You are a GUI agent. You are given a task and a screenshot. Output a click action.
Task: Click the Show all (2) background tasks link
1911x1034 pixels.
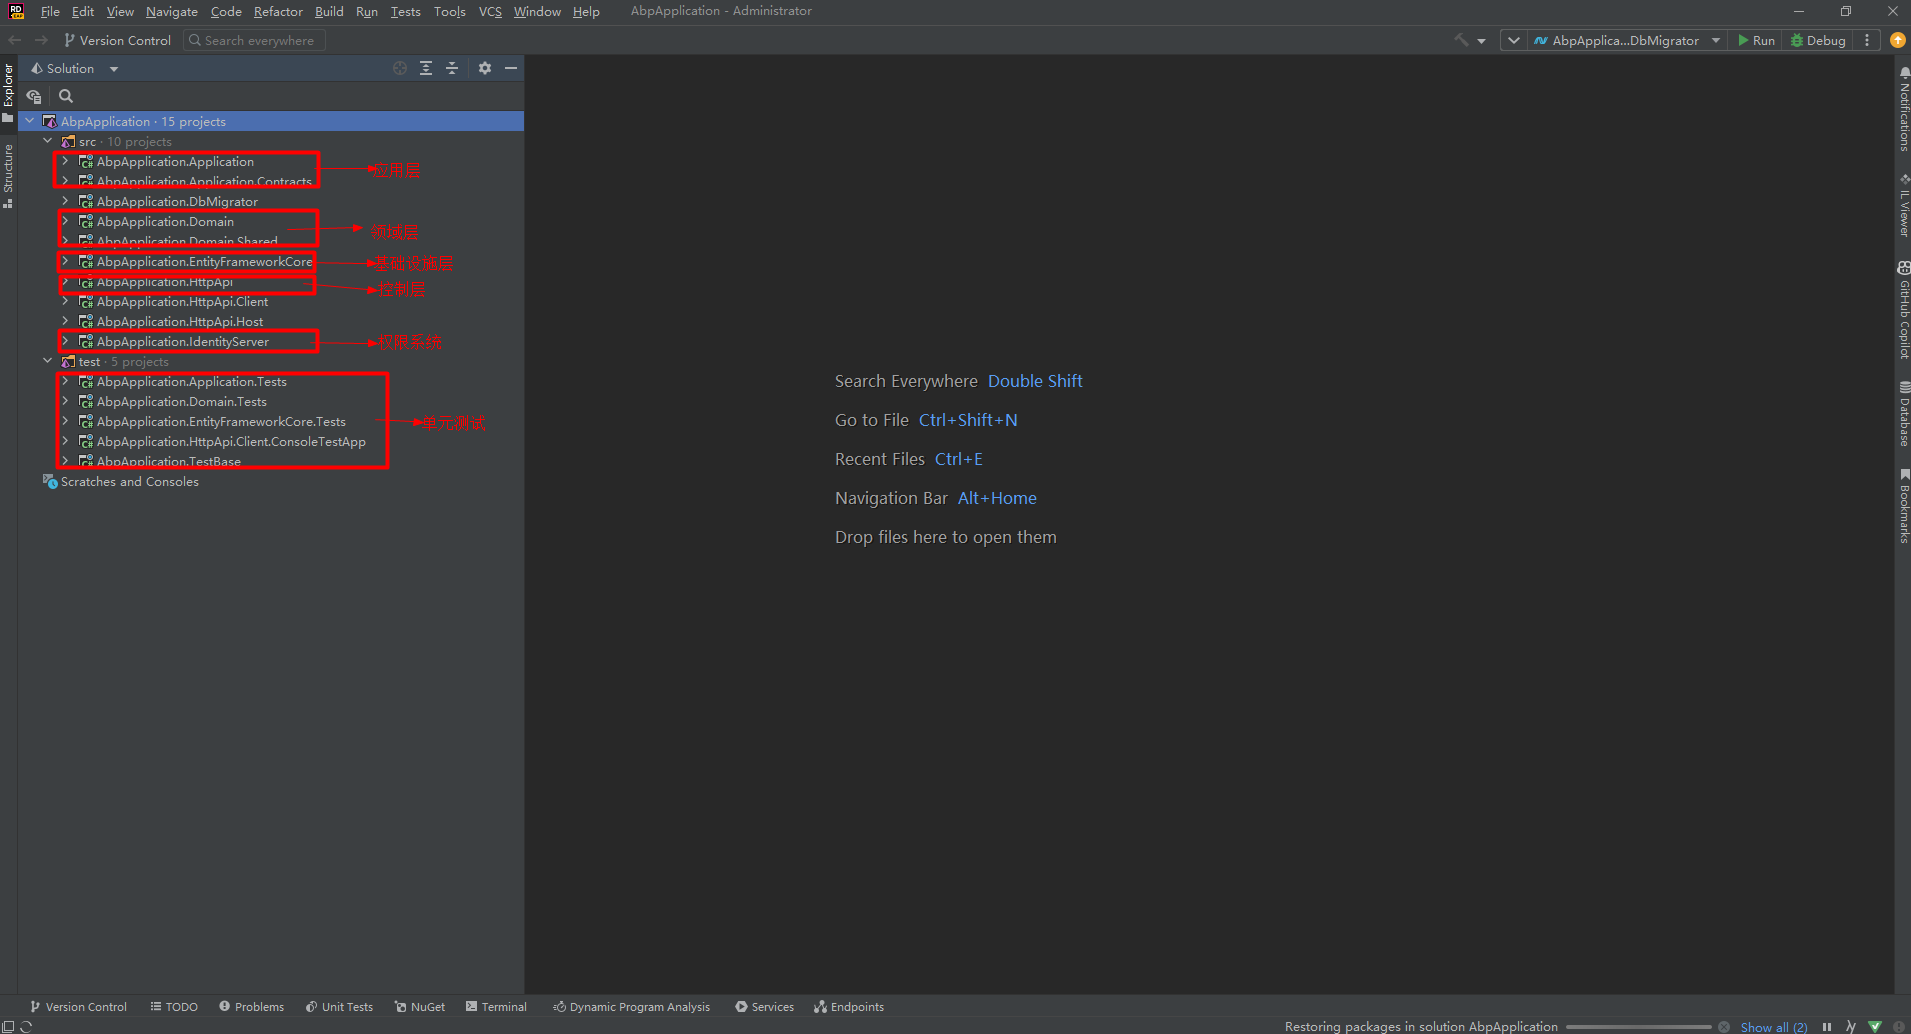[1773, 1027]
